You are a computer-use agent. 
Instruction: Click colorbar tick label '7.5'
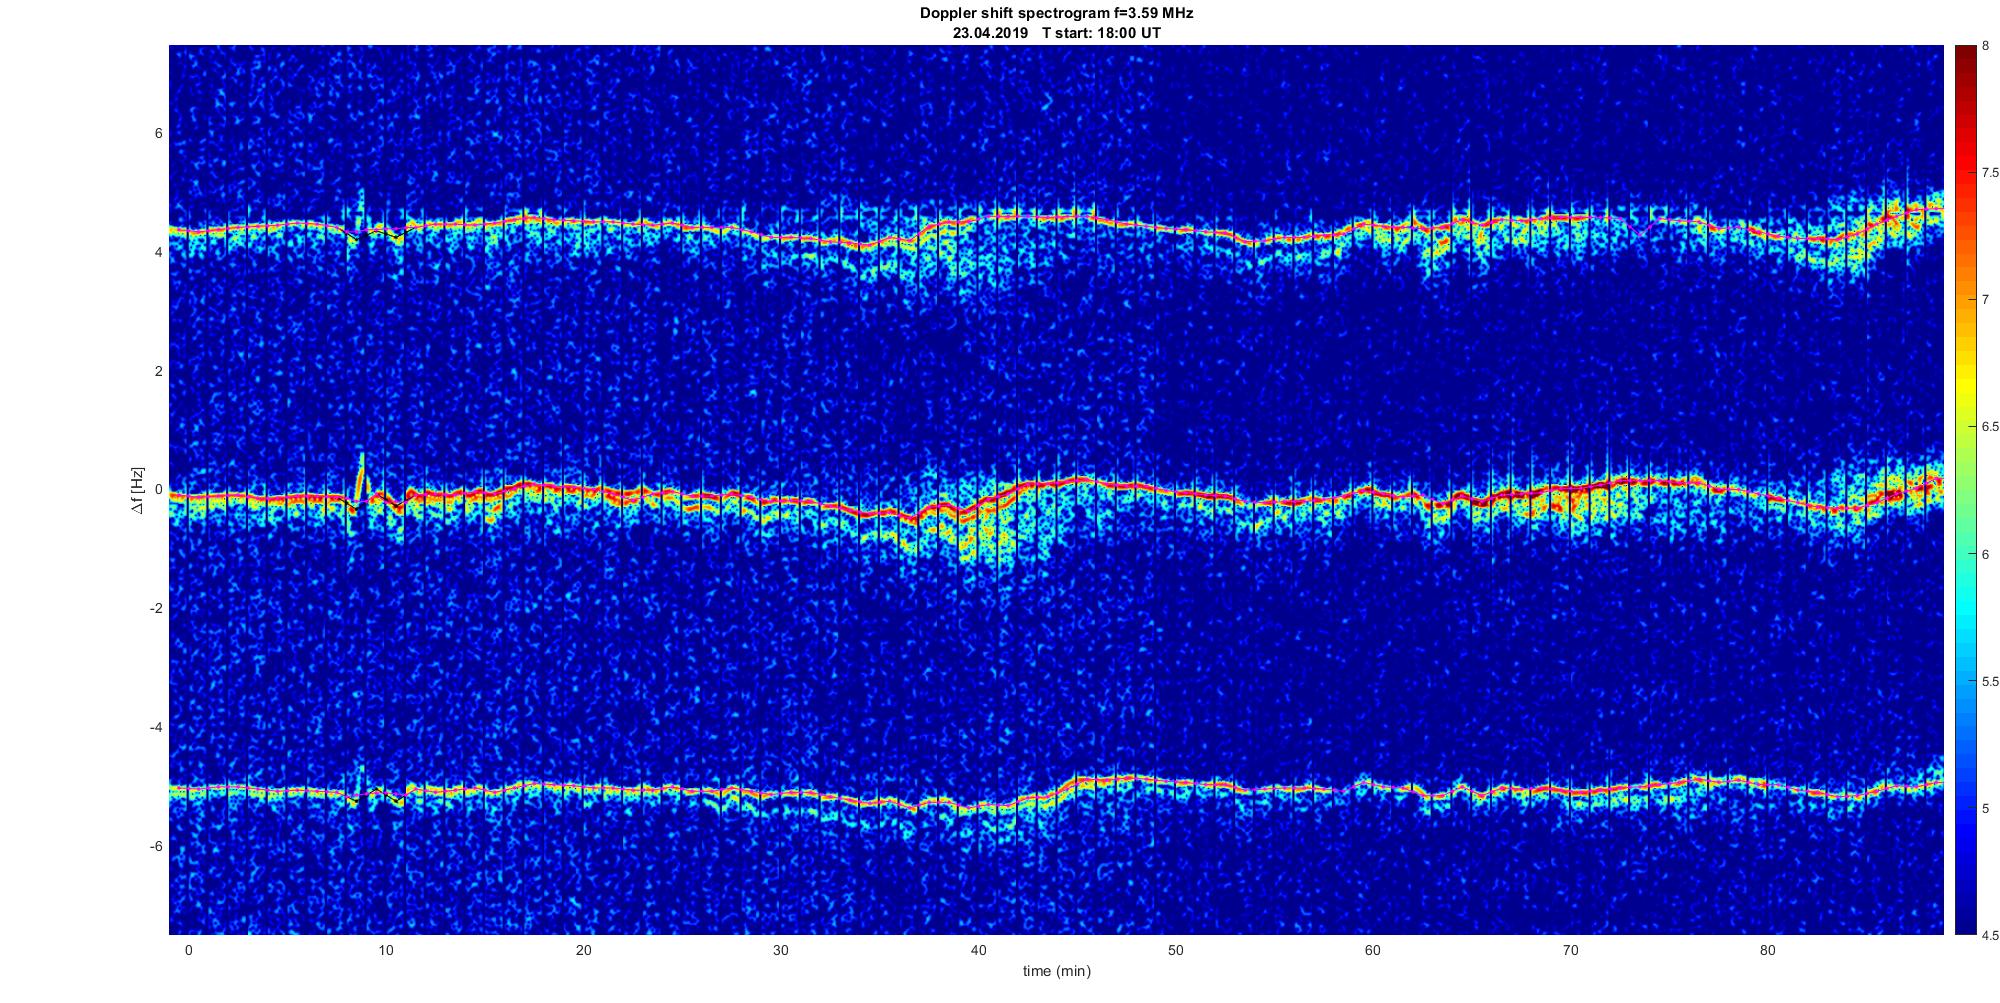(1990, 173)
